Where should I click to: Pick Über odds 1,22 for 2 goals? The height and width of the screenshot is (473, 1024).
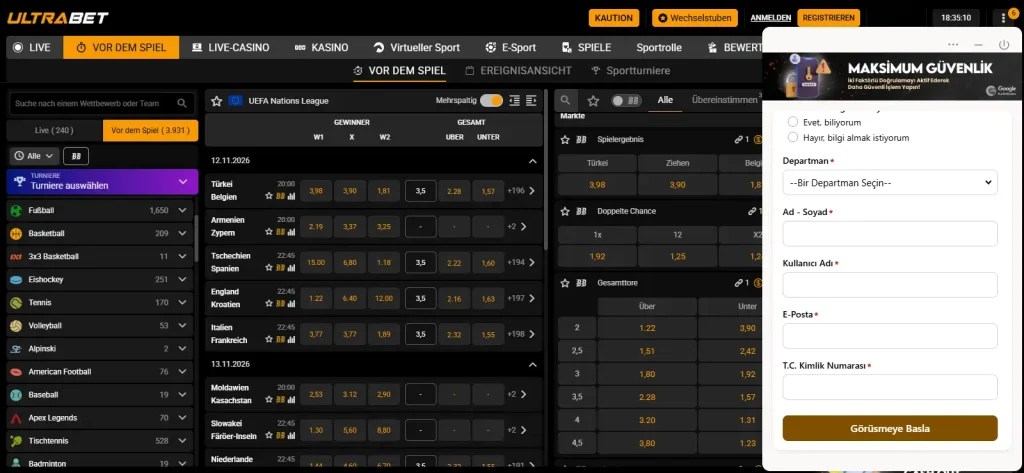point(647,328)
